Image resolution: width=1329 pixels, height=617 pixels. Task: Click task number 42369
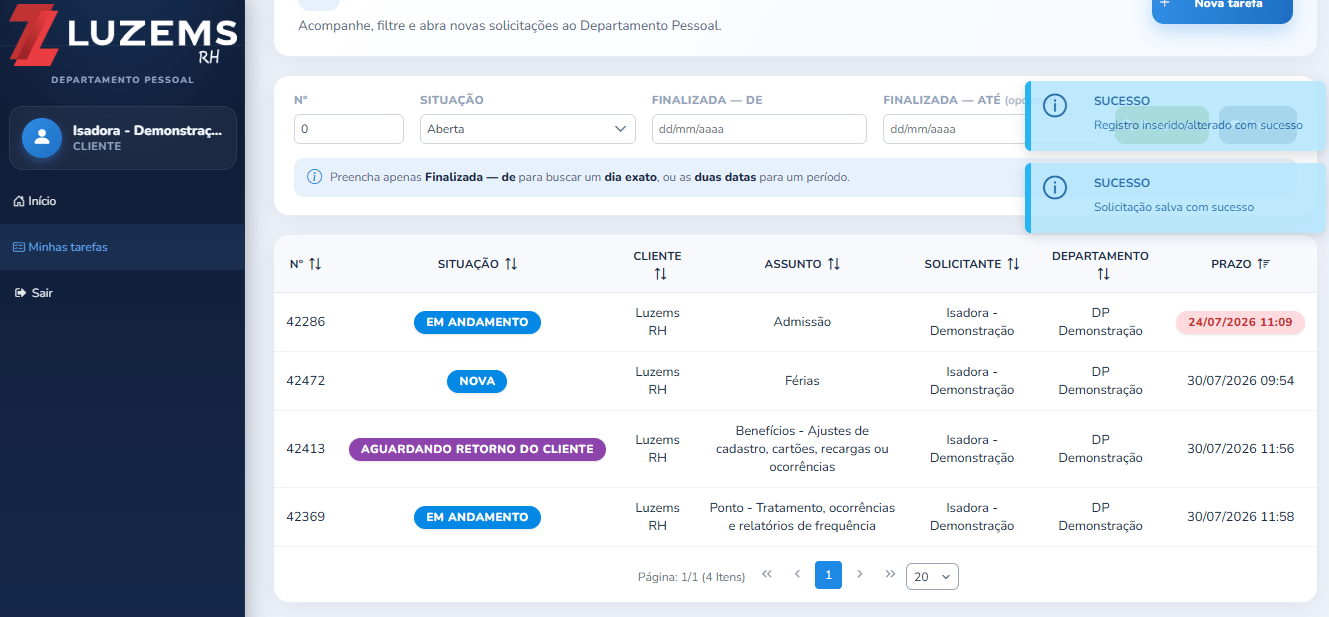[305, 517]
